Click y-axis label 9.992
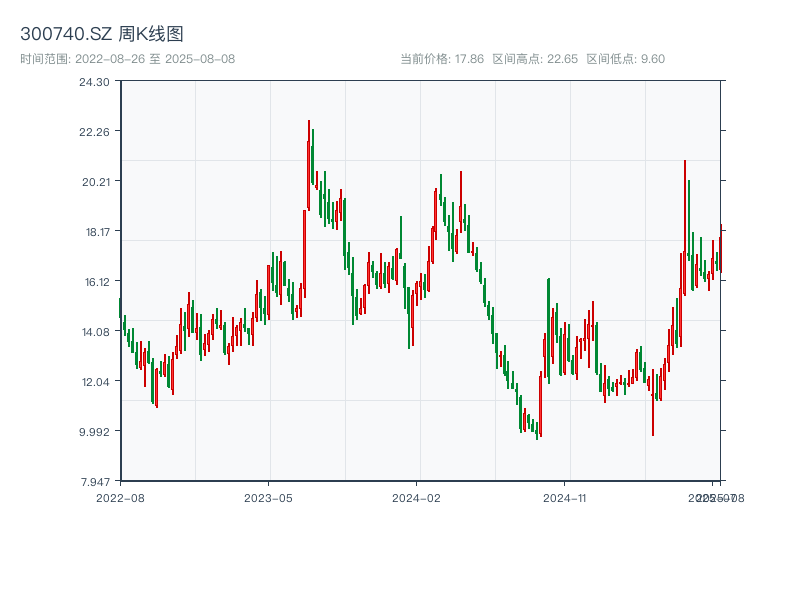This screenshot has height=600, width=800. 94,432
